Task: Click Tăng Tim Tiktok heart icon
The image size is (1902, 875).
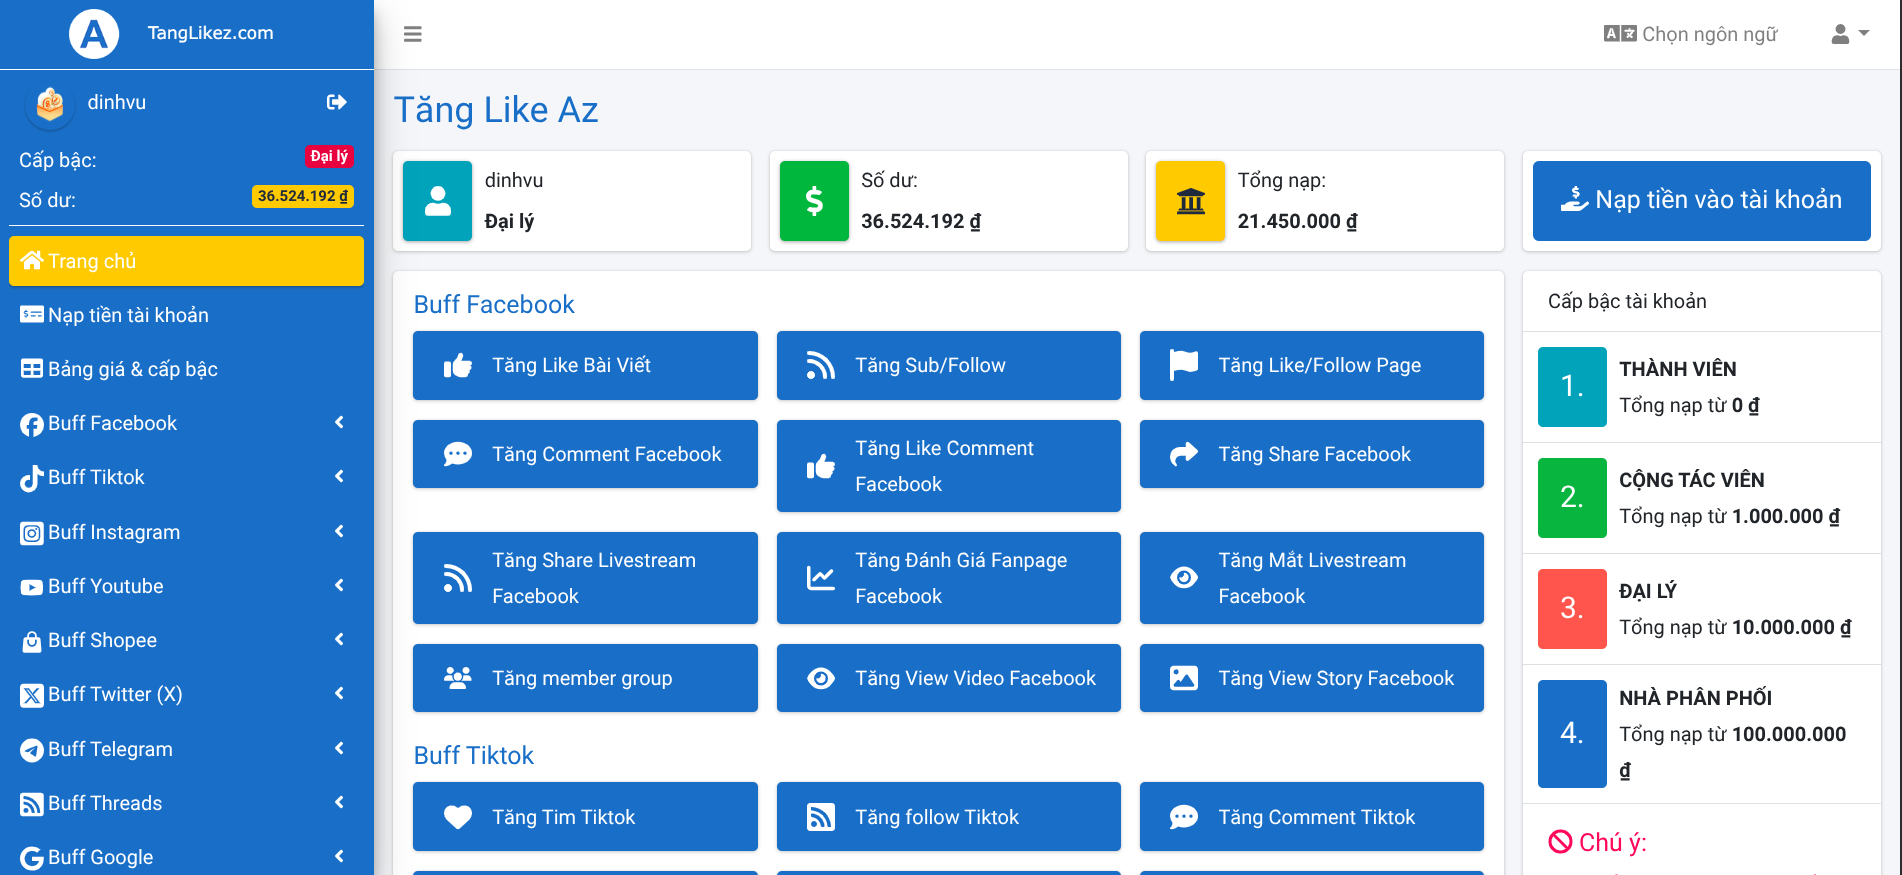Action: (458, 817)
